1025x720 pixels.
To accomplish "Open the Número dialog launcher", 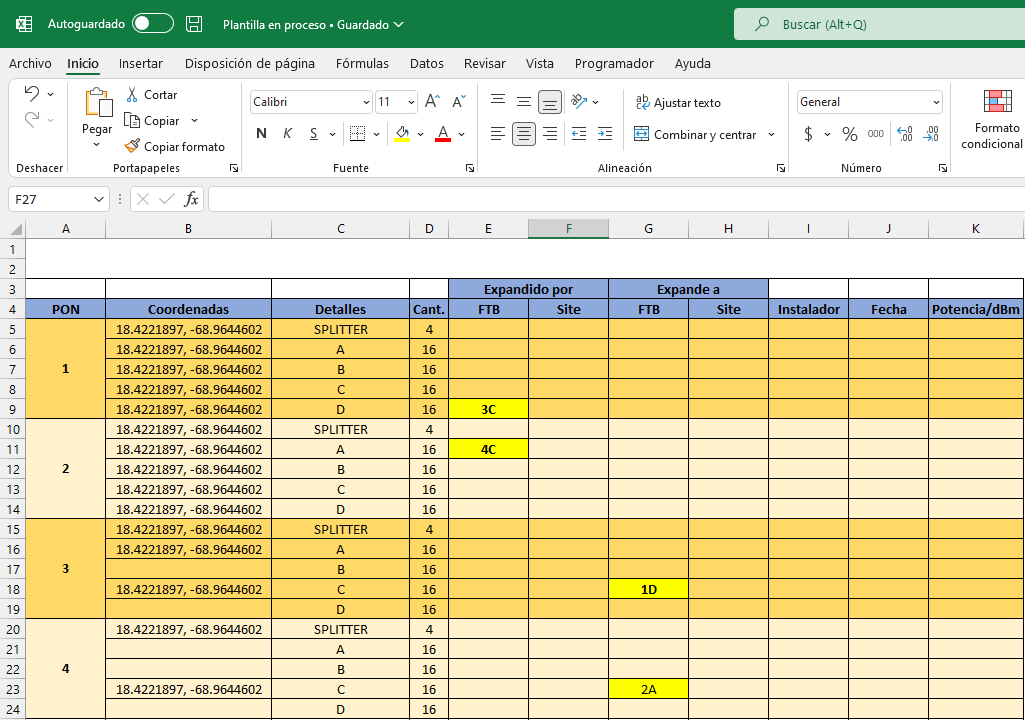I will [943, 168].
